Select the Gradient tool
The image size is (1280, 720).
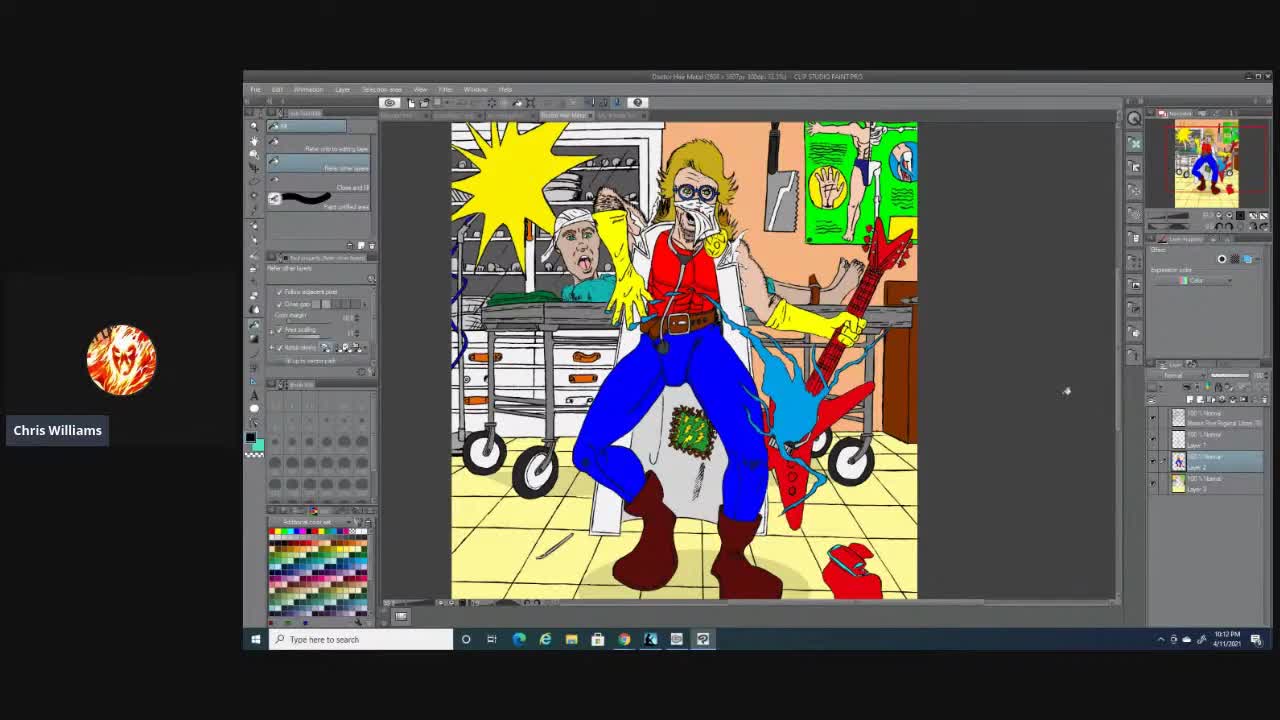point(254,338)
